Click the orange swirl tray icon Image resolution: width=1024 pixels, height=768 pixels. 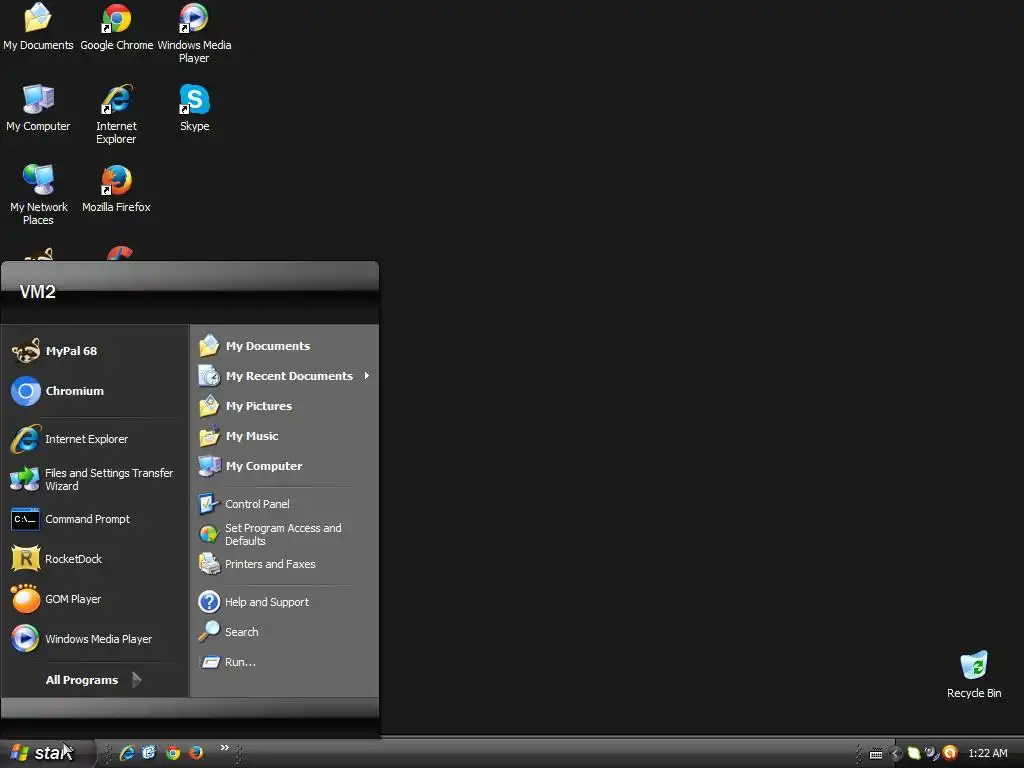point(950,753)
